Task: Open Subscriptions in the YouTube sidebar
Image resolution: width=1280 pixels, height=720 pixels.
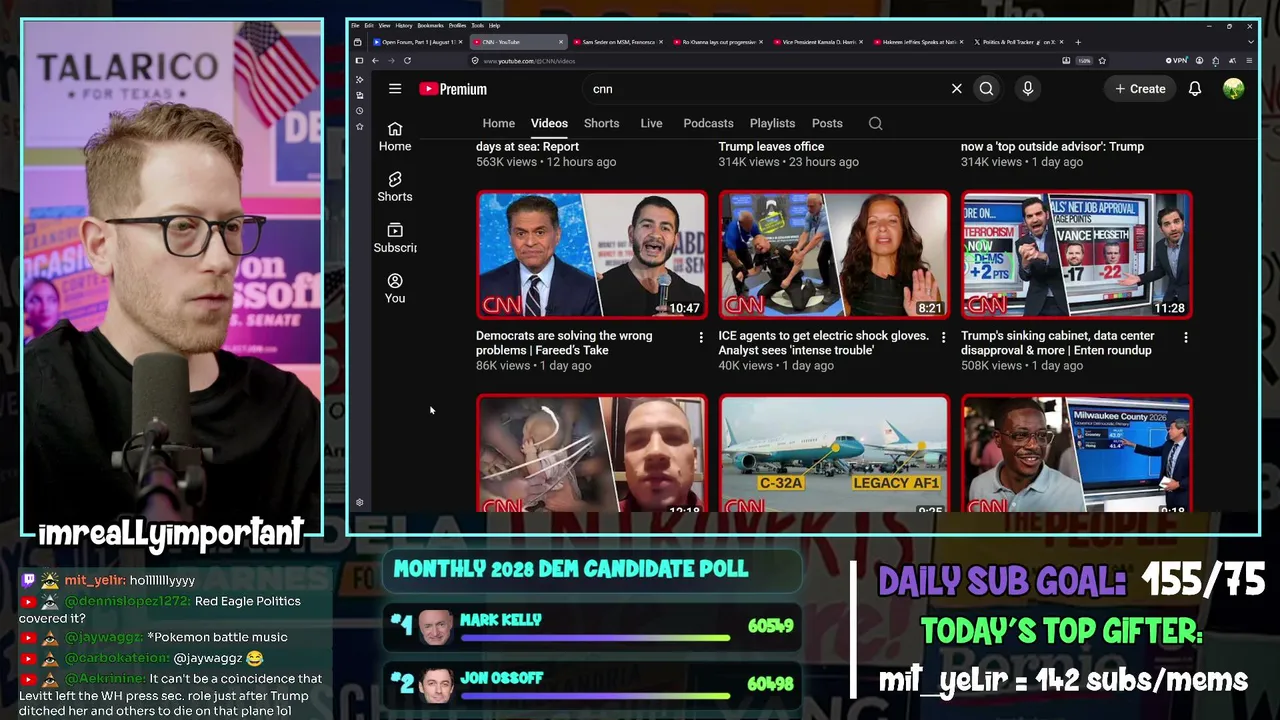Action: (x=395, y=238)
